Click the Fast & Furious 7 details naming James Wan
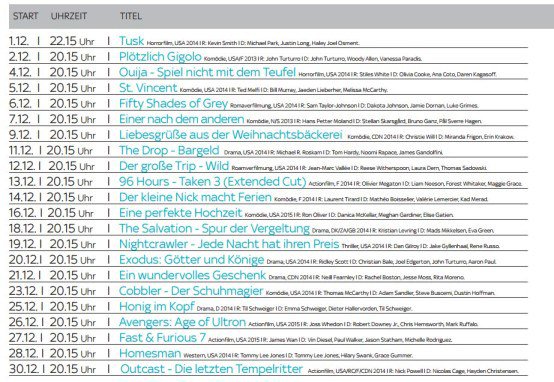The image size is (554, 382). (x=330, y=340)
